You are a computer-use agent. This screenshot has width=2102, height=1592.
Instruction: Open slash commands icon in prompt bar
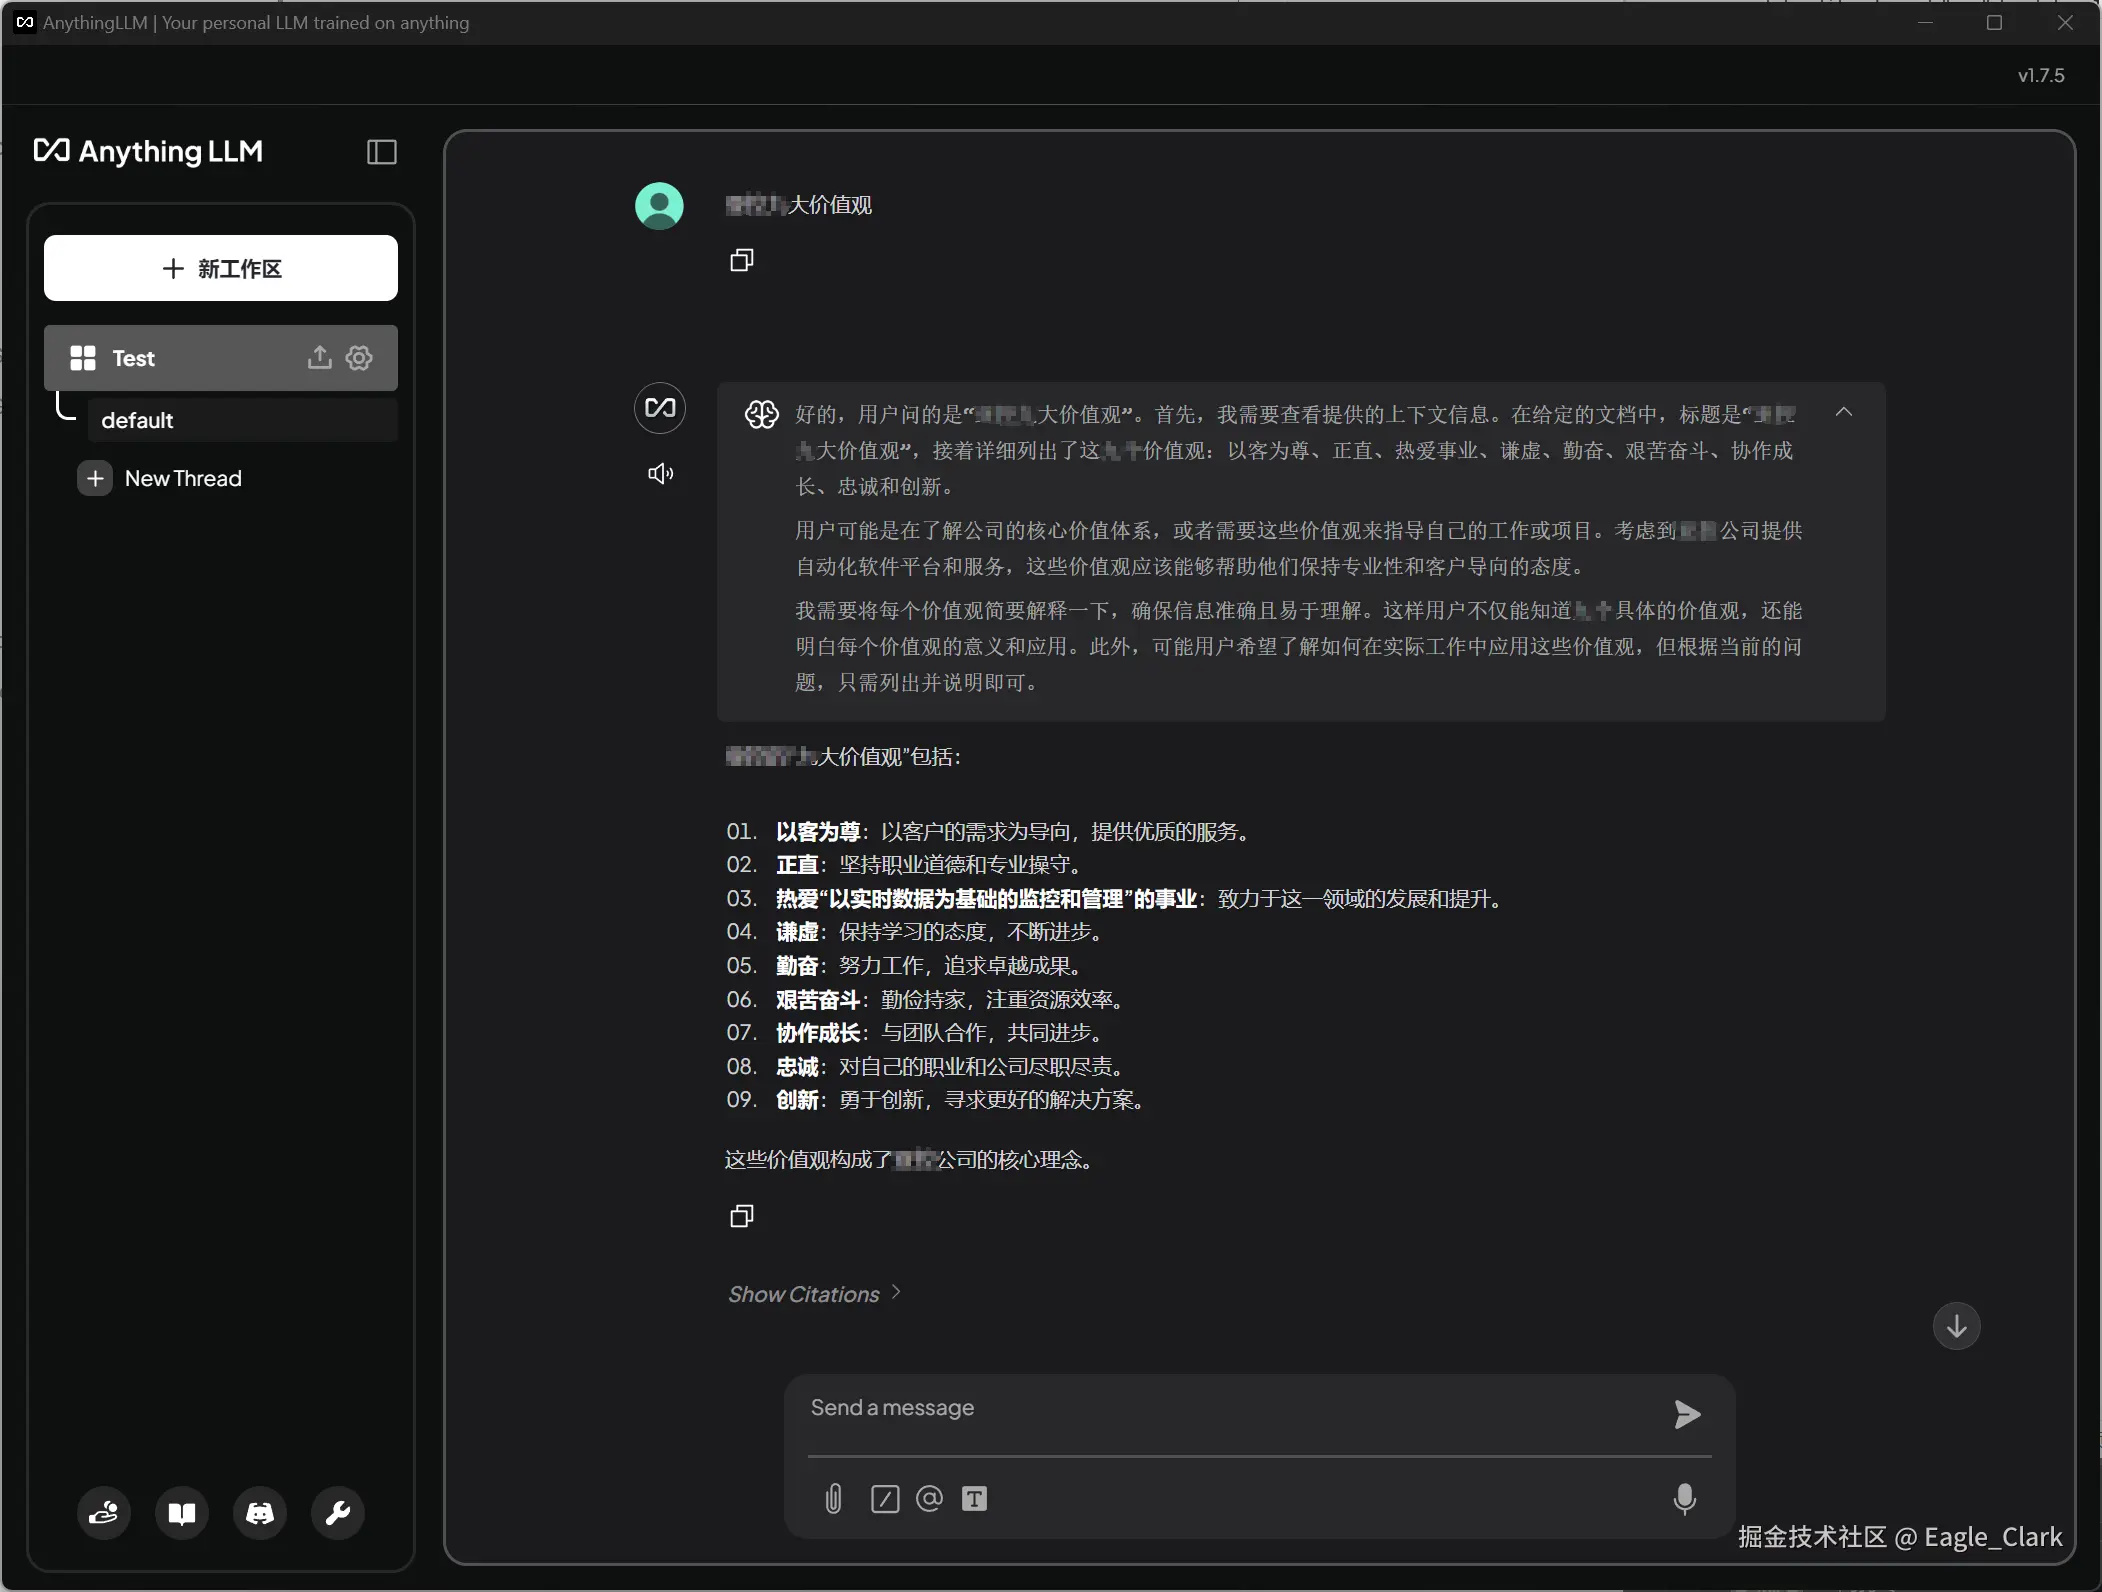click(885, 1498)
